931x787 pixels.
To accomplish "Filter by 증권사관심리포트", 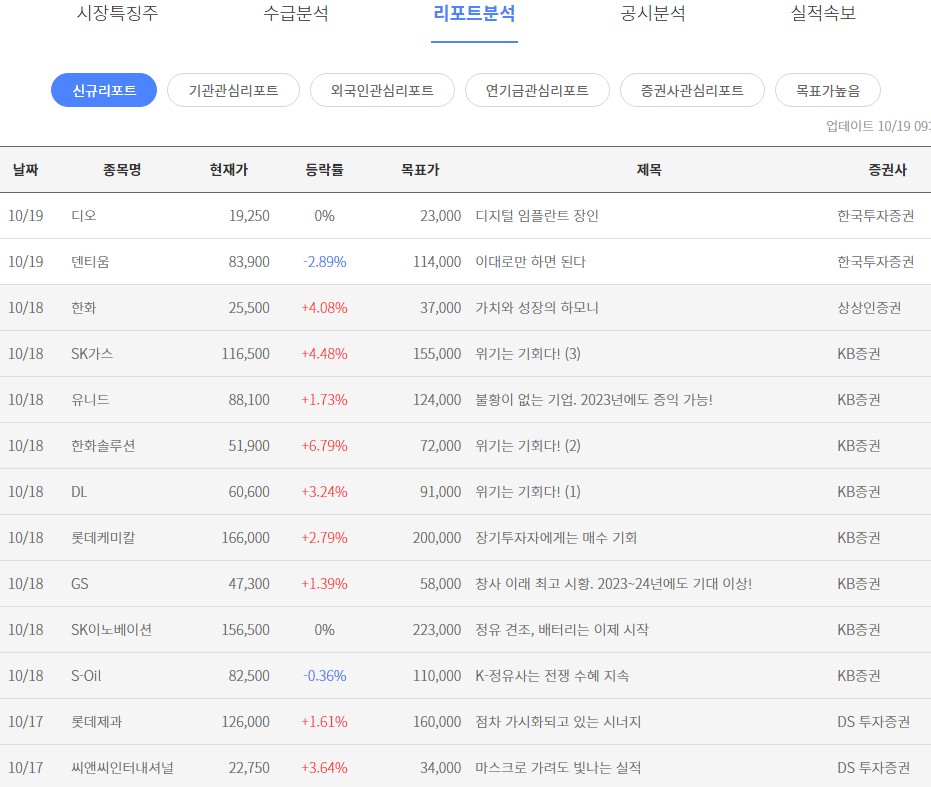I will [x=692, y=90].
